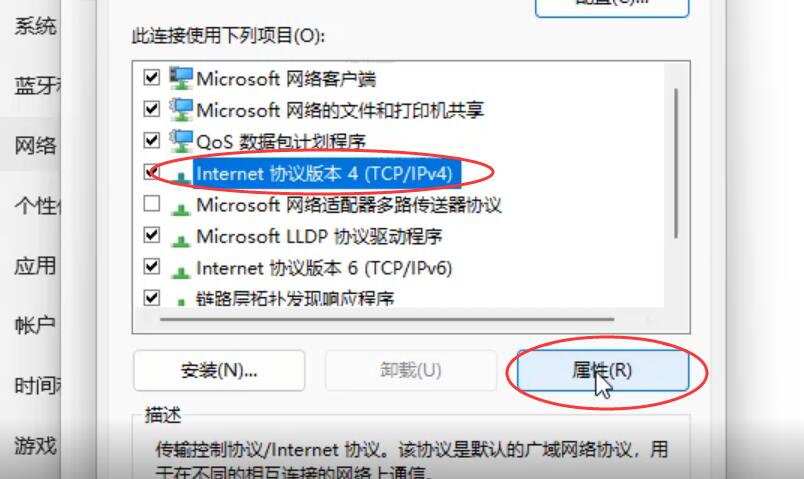This screenshot has height=479, width=804.
Task: Click the Microsoft 网络客户端 computer icon
Action: (180, 78)
